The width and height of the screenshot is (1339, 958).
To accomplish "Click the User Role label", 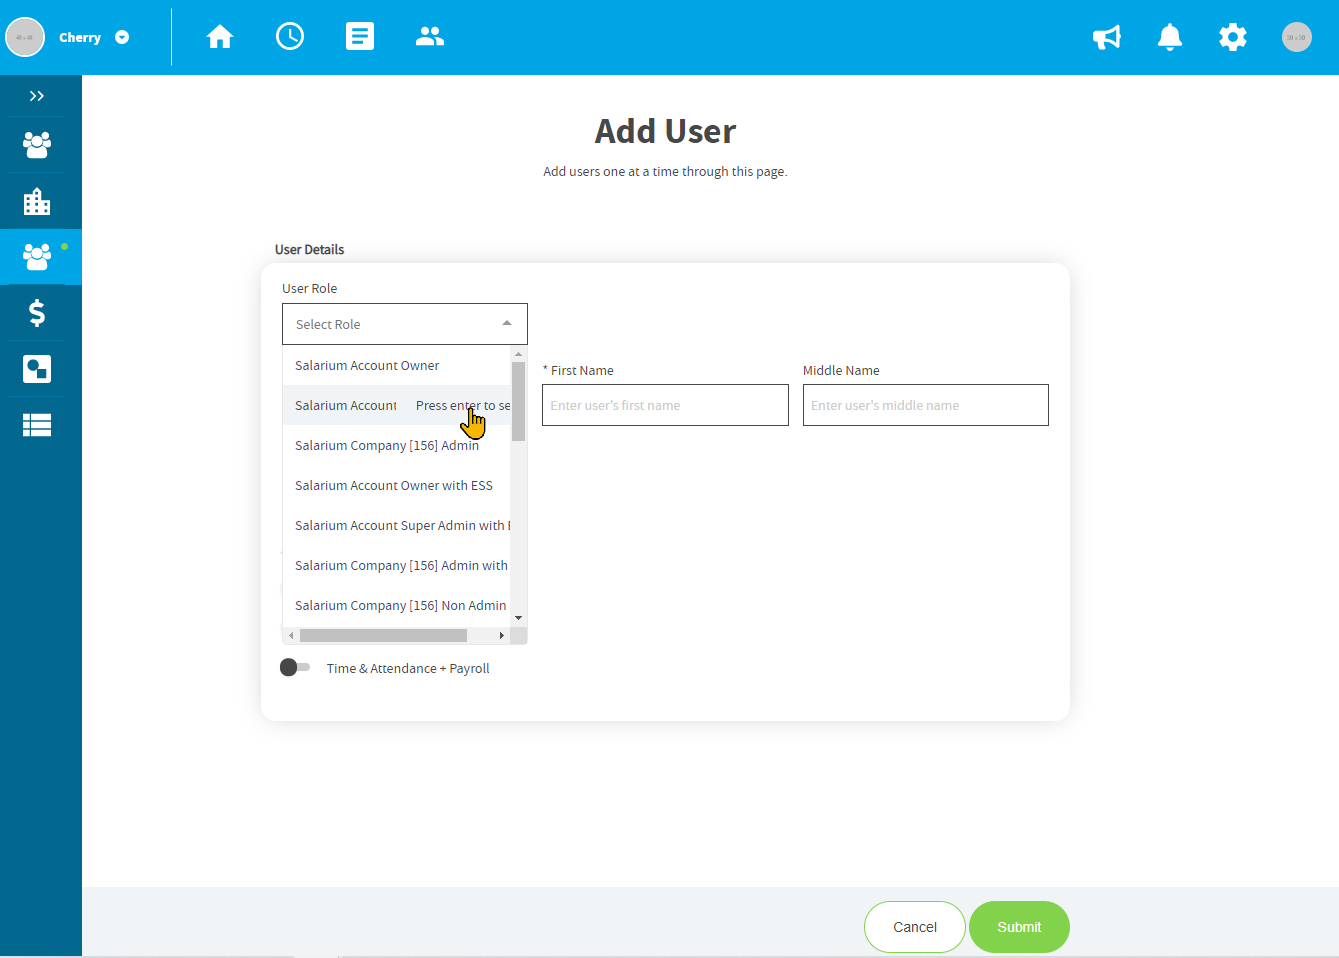I will coord(309,288).
